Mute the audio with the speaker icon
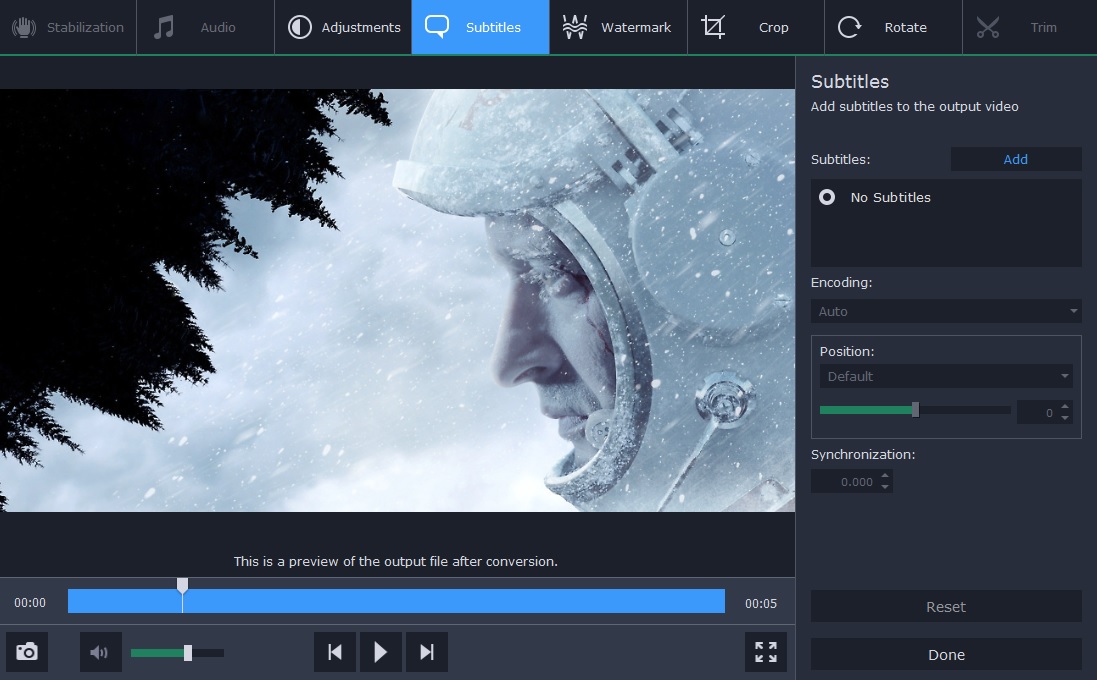Image resolution: width=1097 pixels, height=680 pixels. coord(100,653)
